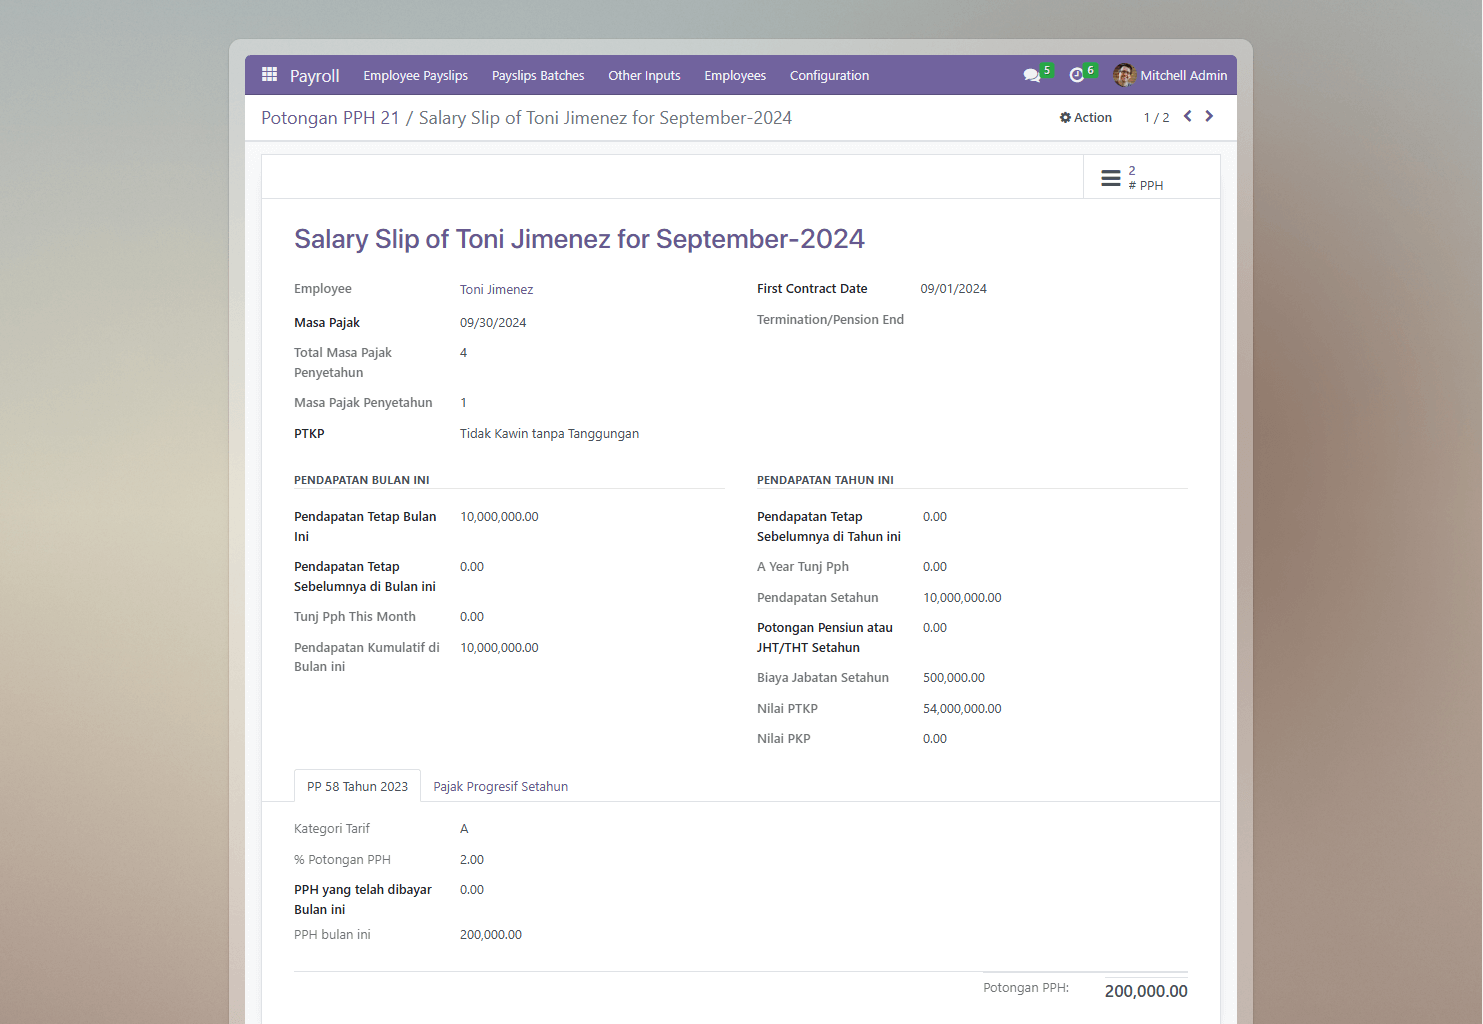Click the Salary Slip title heading
1483x1024 pixels.
click(579, 239)
